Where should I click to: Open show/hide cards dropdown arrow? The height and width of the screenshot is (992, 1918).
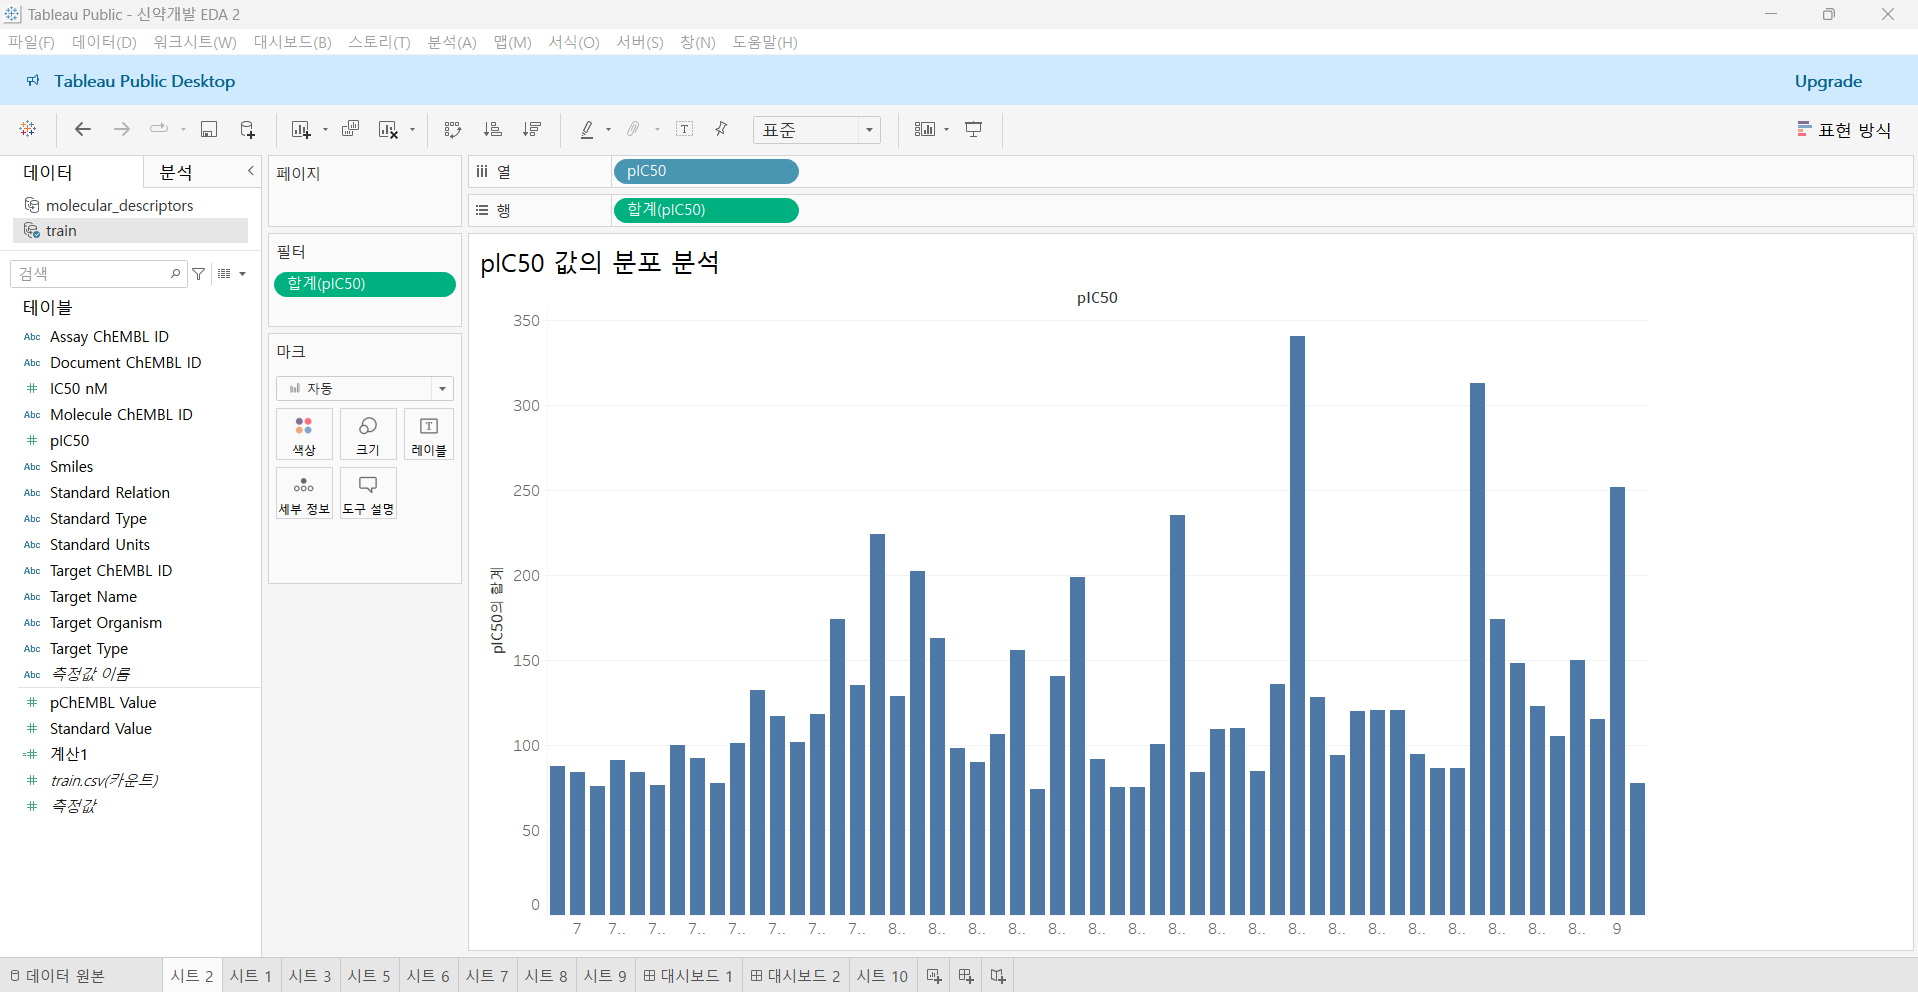pyautogui.click(x=946, y=129)
